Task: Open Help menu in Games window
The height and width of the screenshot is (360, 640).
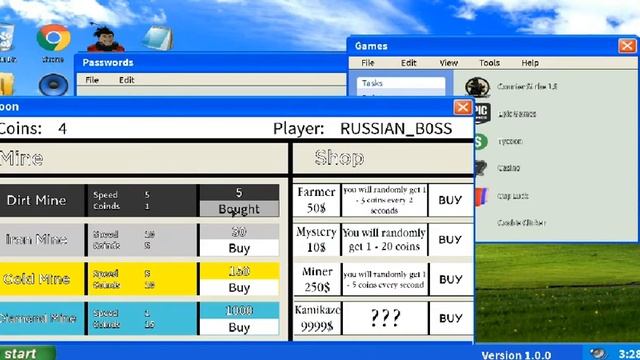Action: 530,63
